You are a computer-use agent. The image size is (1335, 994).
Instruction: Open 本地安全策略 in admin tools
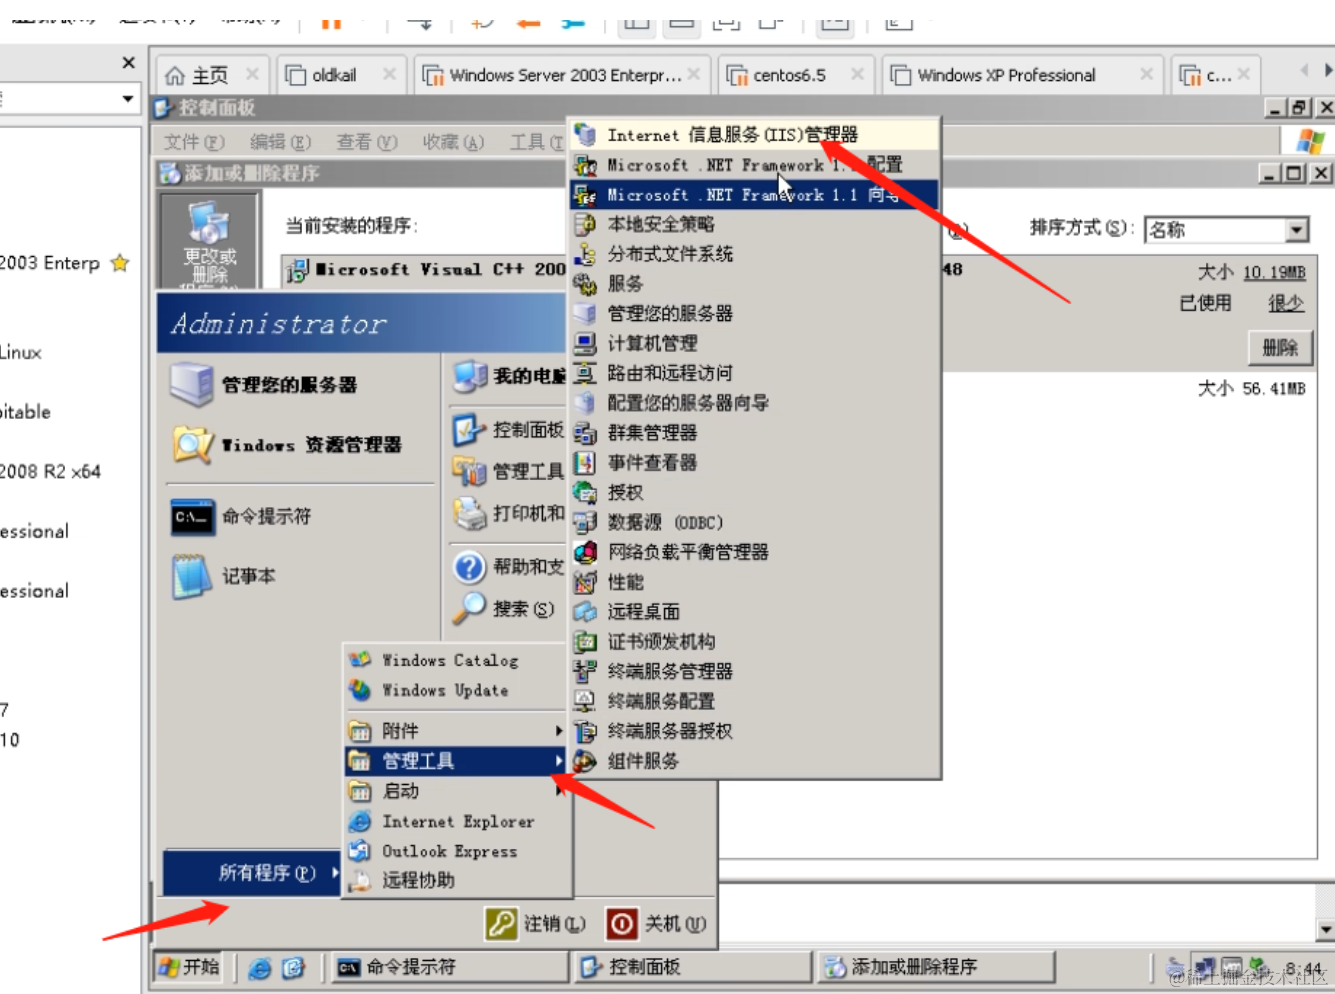(755, 224)
